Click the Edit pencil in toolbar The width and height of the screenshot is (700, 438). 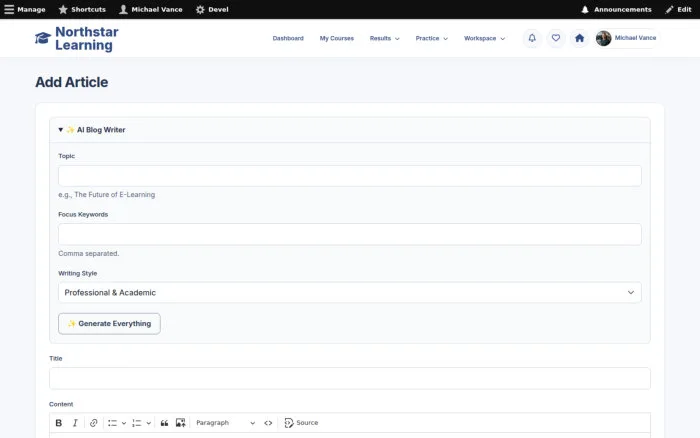(678, 9)
